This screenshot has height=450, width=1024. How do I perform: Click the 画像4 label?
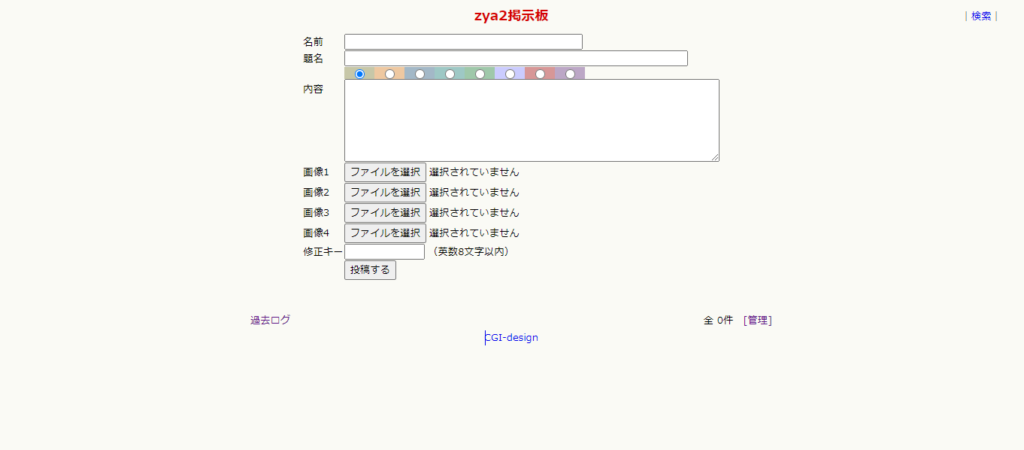(316, 233)
